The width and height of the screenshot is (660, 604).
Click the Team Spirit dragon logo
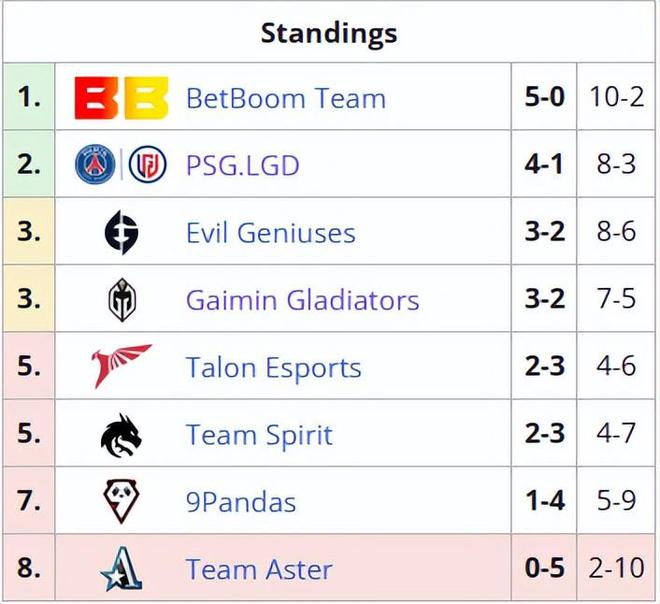tap(121, 435)
